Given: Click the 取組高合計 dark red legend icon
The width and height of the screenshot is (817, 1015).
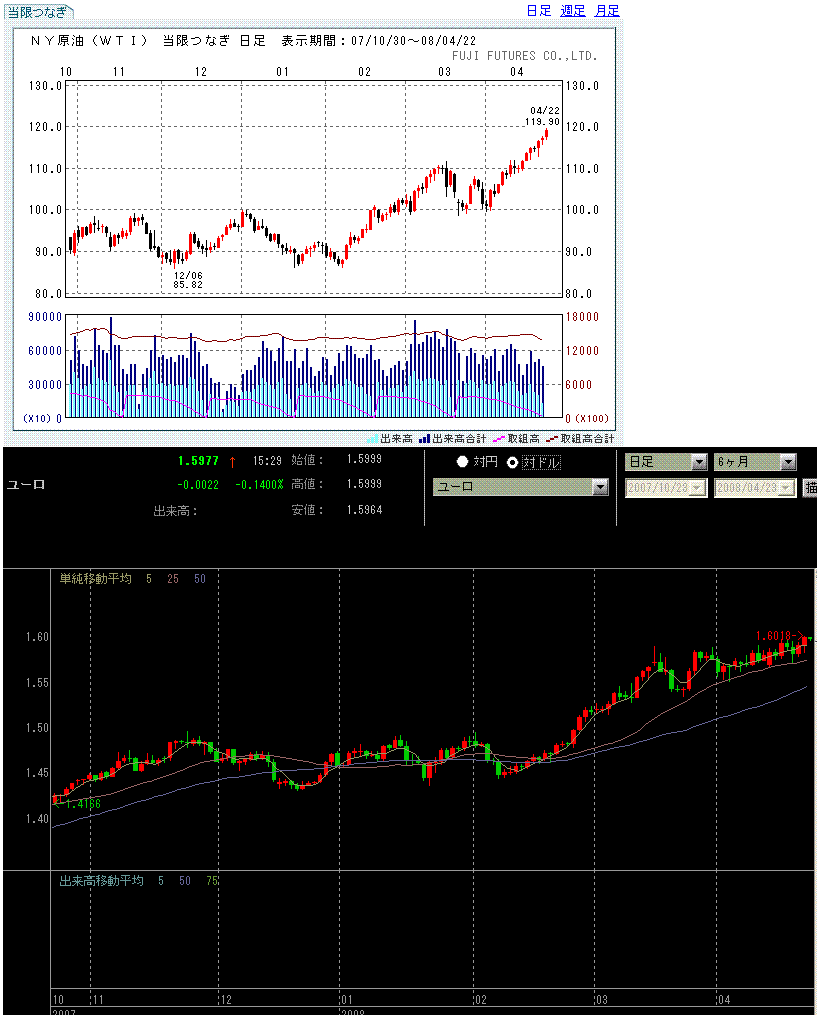Looking at the screenshot, I should point(552,438).
